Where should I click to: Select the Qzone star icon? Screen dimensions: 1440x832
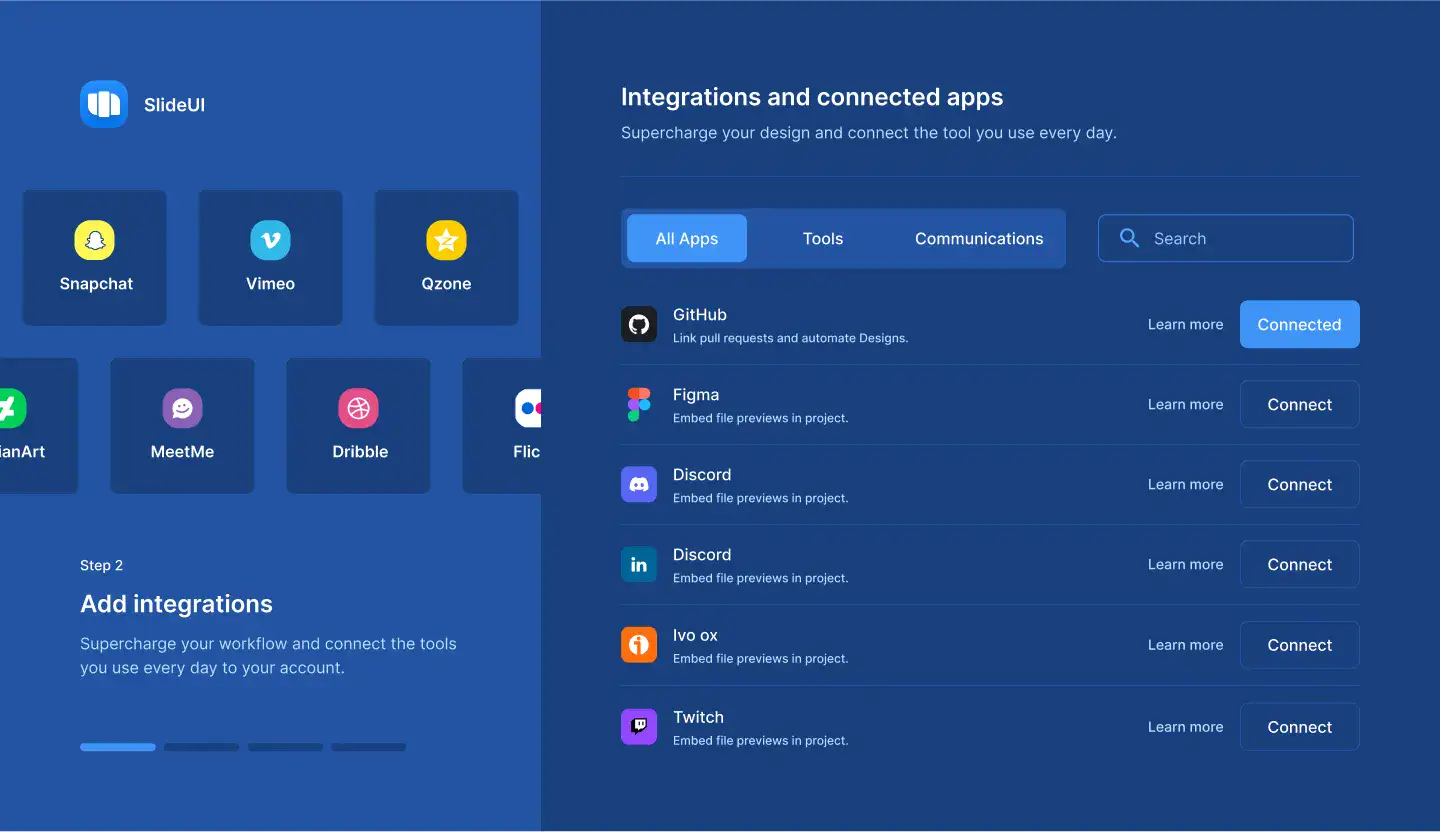click(446, 240)
